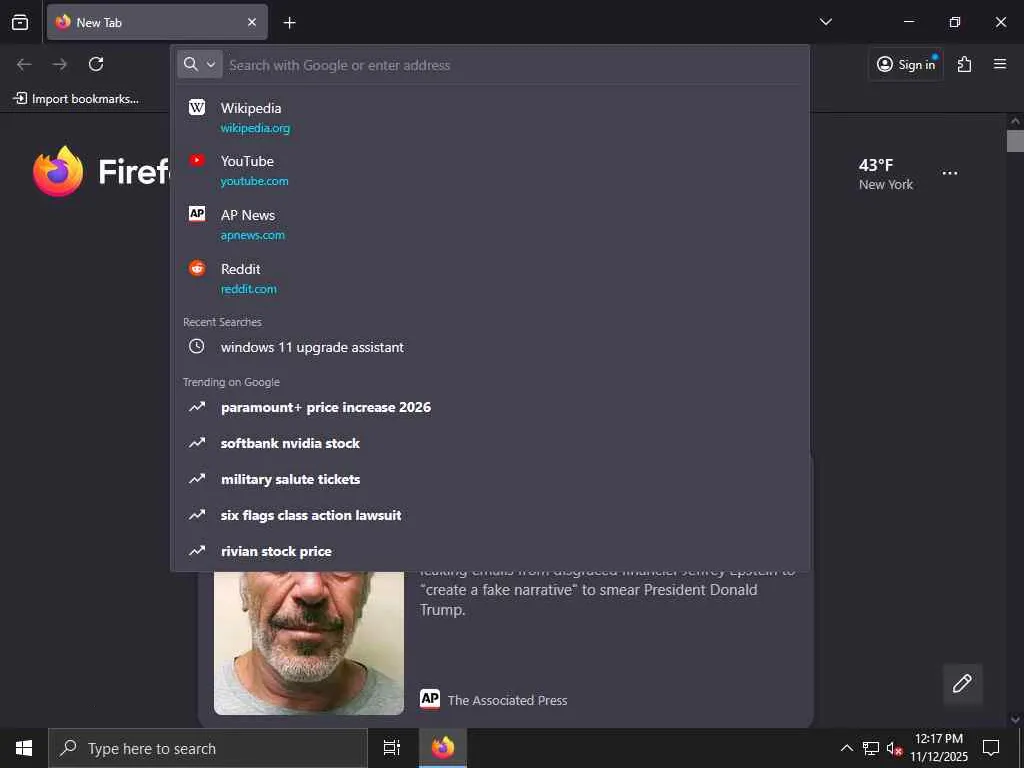The height and width of the screenshot is (768, 1024).
Task: Click the pencil customize page button
Action: click(x=962, y=684)
